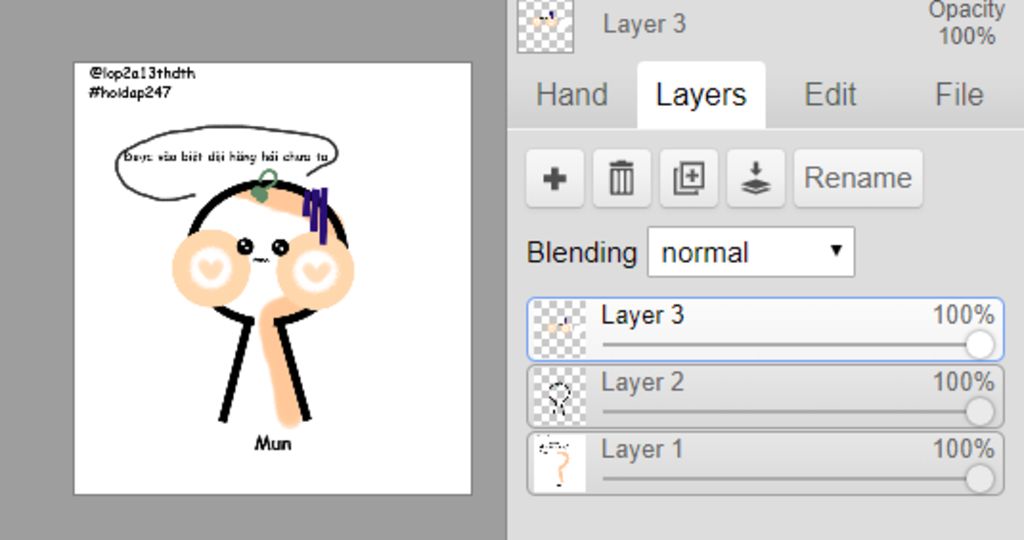
Task: Delete the layer using the trash icon
Action: (x=621, y=178)
